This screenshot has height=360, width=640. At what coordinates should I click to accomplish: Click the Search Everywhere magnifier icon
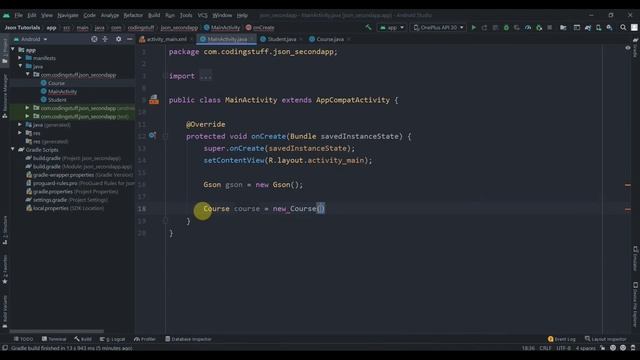pyautogui.click(x=623, y=27)
